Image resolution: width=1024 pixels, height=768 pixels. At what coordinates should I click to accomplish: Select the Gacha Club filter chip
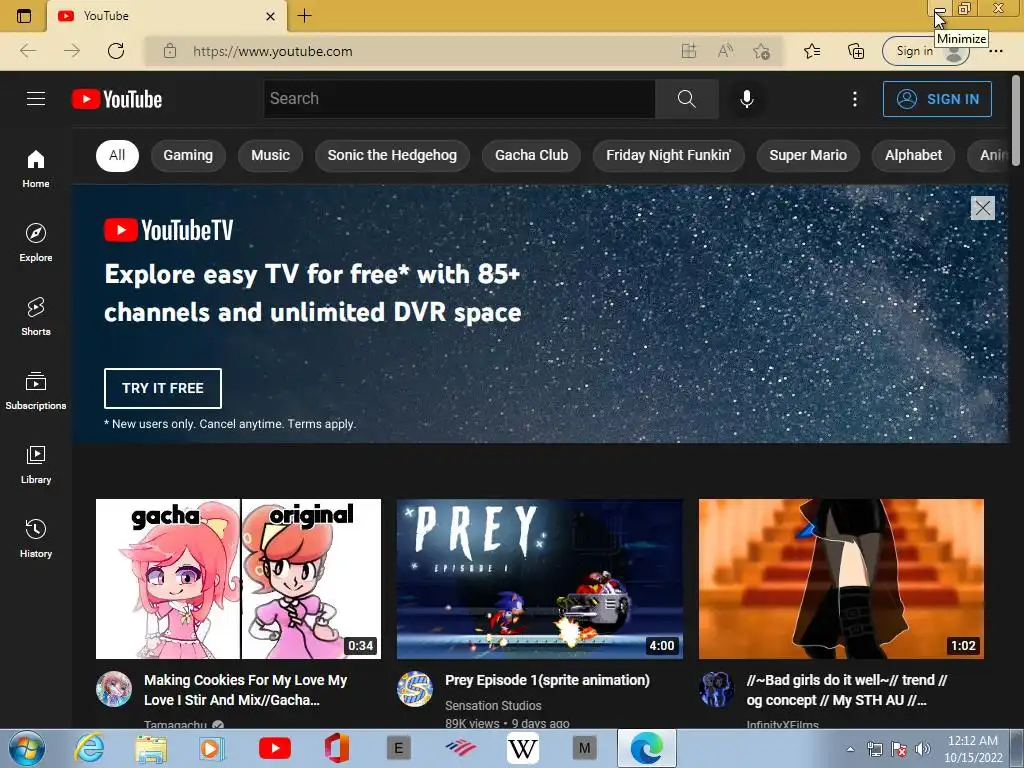532,155
